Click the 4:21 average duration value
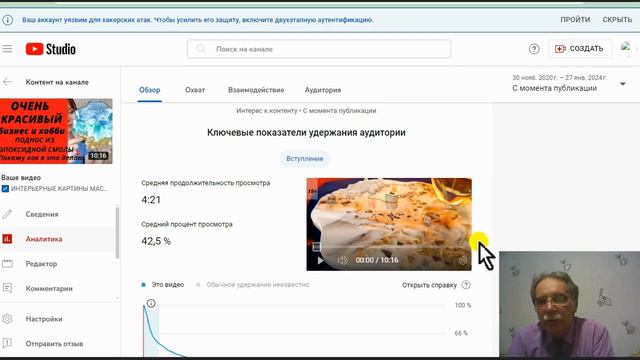 [x=151, y=200]
